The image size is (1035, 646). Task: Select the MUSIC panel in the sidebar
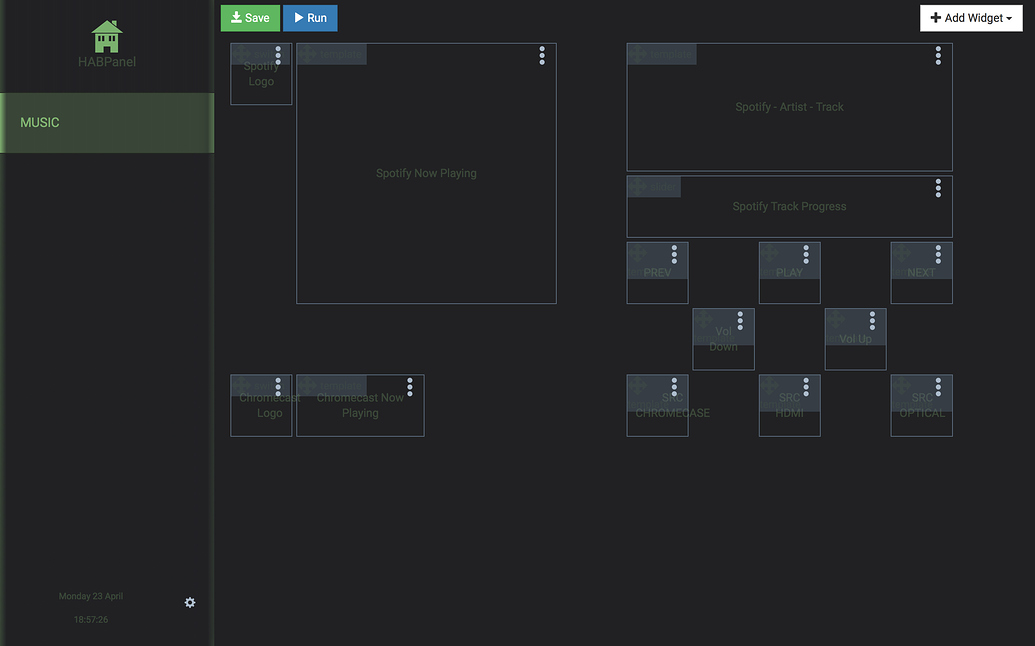40,122
